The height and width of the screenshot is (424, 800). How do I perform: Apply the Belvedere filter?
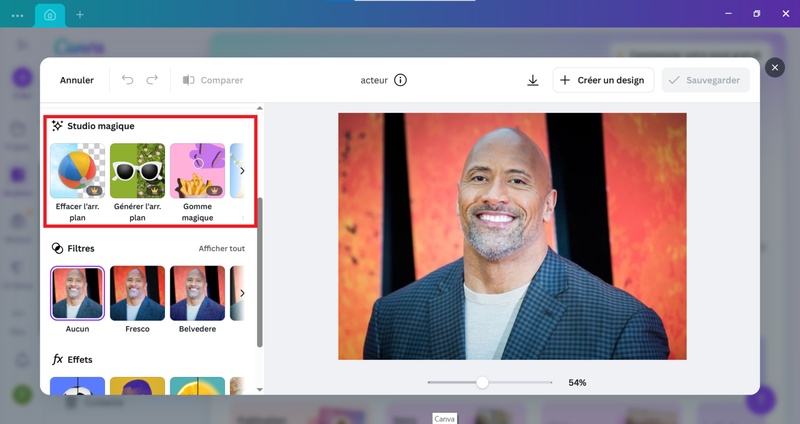pyautogui.click(x=197, y=293)
